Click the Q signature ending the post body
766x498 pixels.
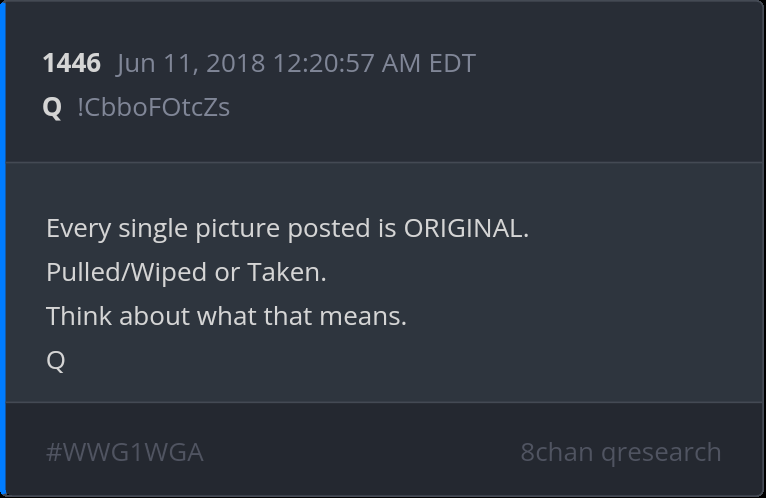[x=56, y=360]
